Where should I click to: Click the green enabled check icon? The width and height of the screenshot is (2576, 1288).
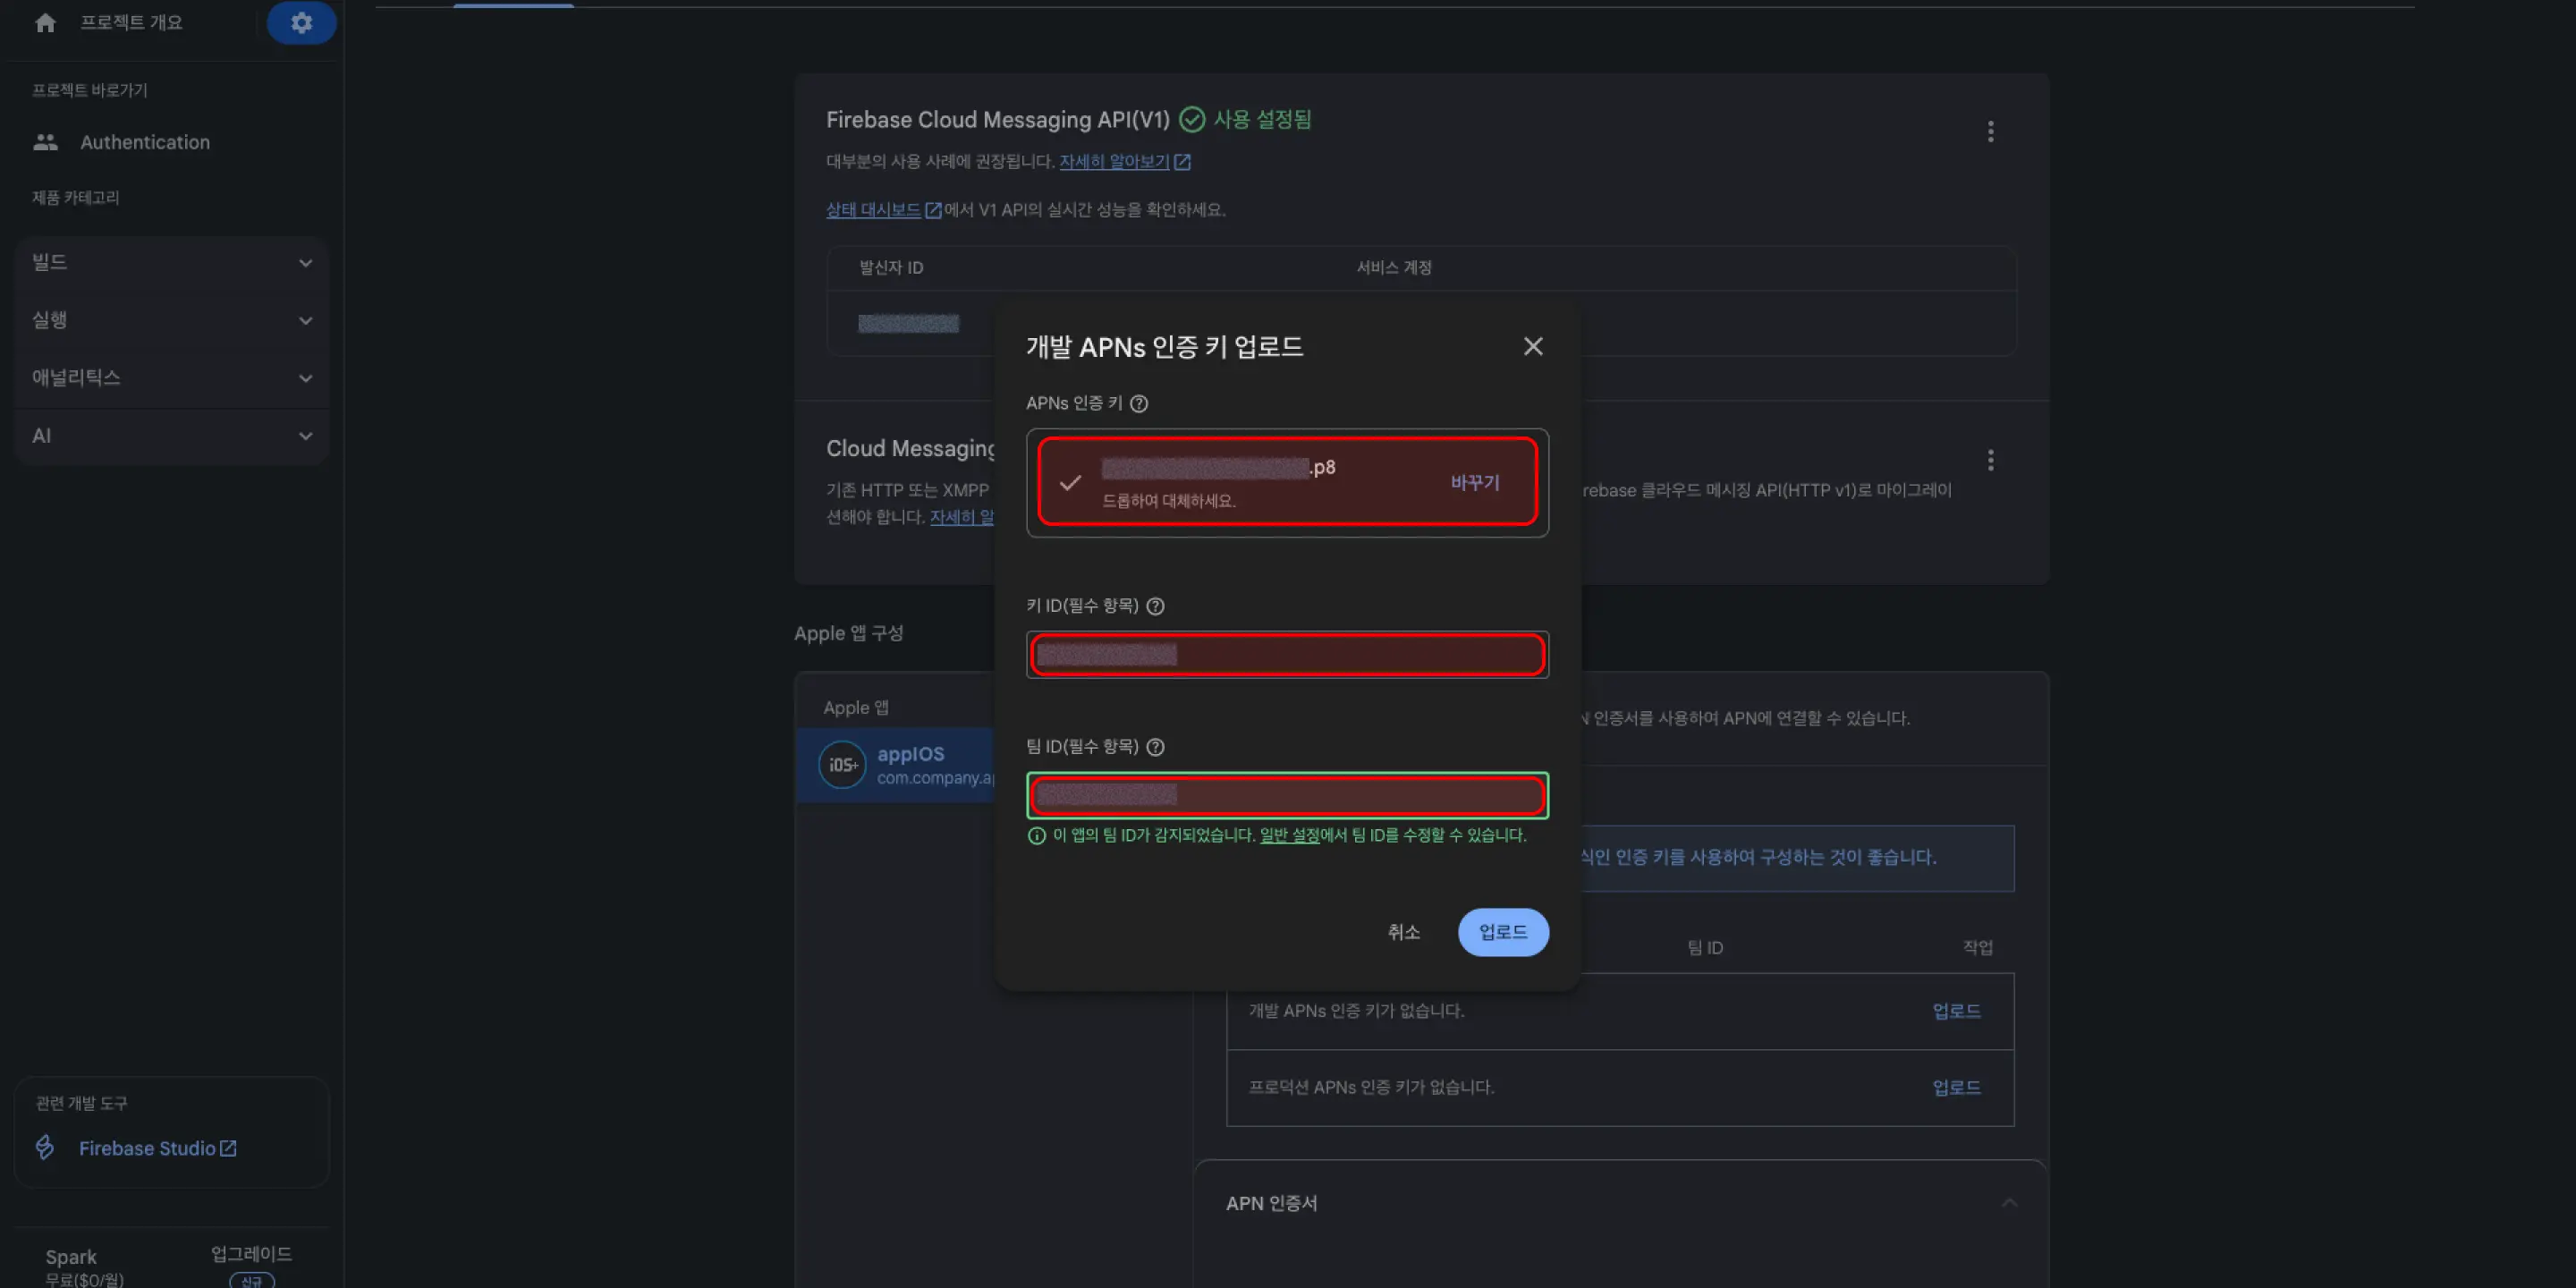pyautogui.click(x=1191, y=120)
